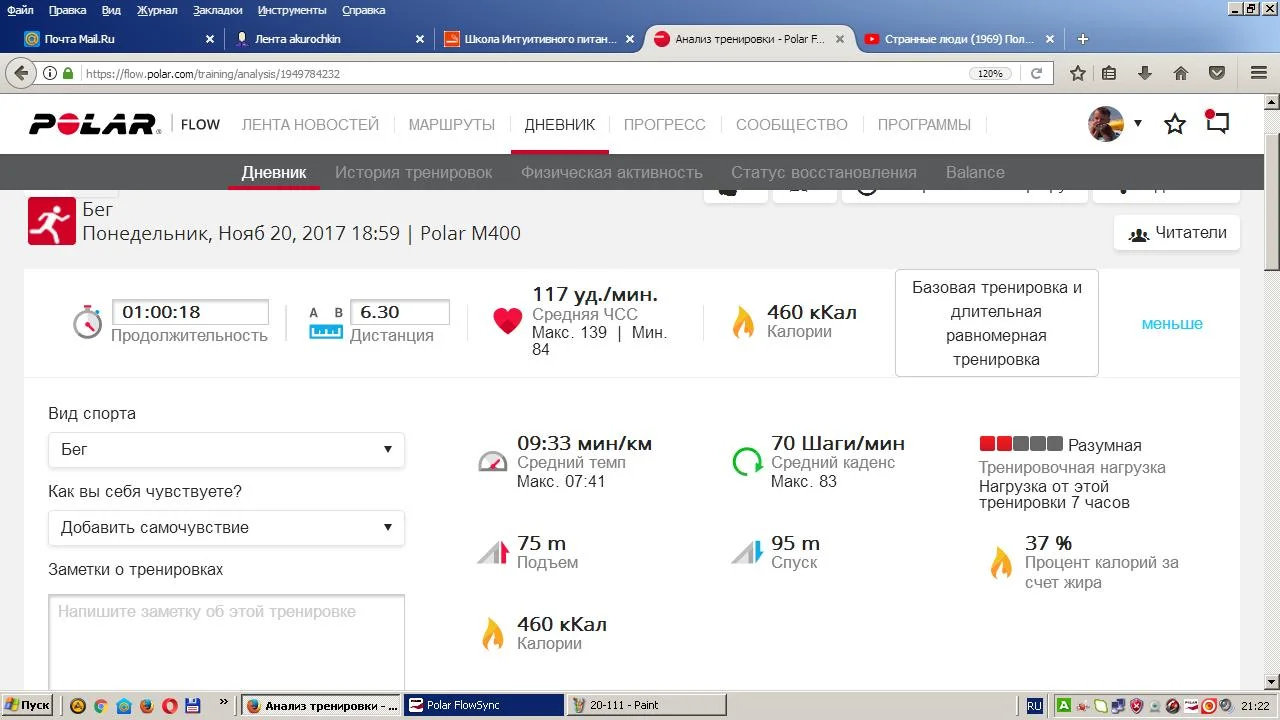The width and height of the screenshot is (1280, 720).
Task: Expand the Вид спорта dropdown
Action: click(226, 450)
